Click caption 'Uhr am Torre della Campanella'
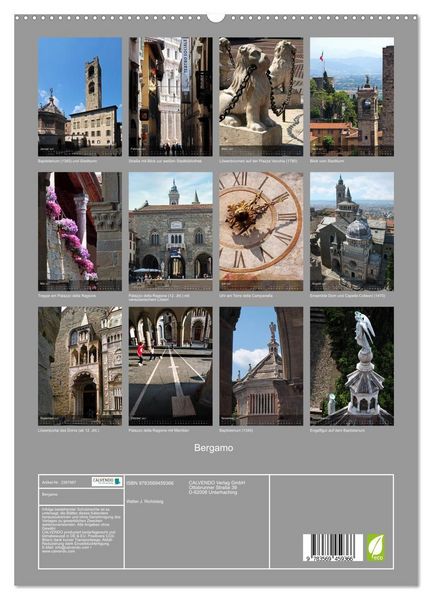 coord(246,296)
